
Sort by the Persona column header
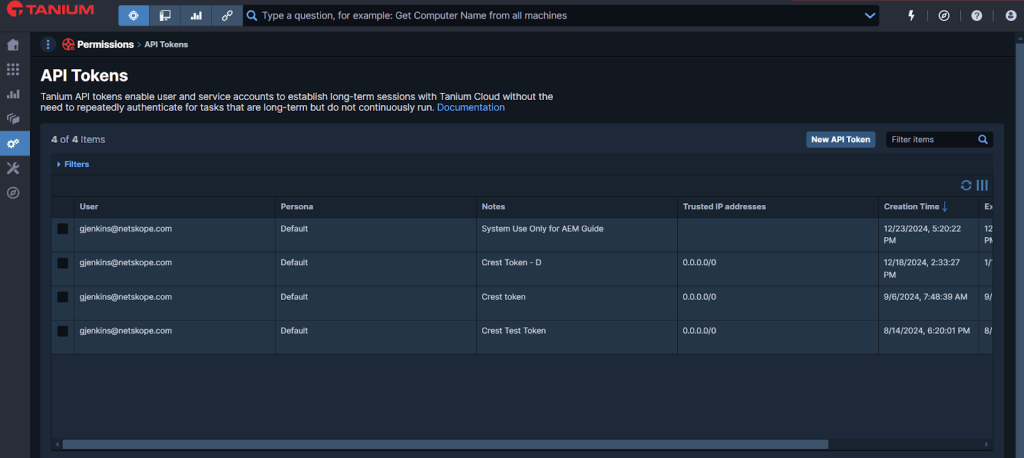click(296, 206)
